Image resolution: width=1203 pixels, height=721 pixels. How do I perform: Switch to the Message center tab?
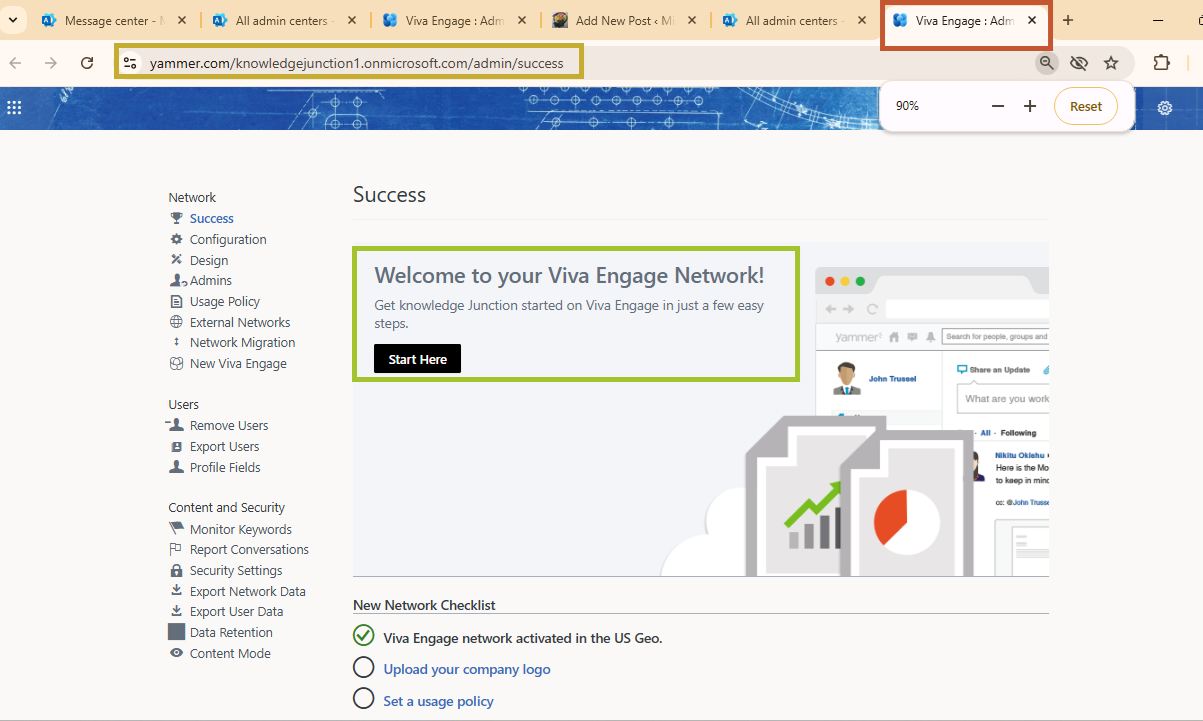[x=114, y=20]
